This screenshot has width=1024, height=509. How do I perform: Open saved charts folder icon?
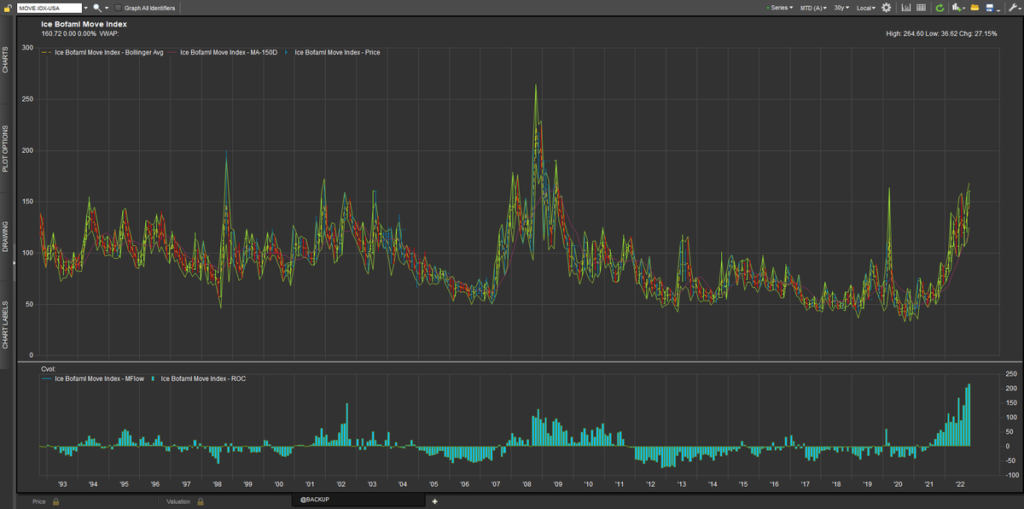pyautogui.click(x=975, y=8)
